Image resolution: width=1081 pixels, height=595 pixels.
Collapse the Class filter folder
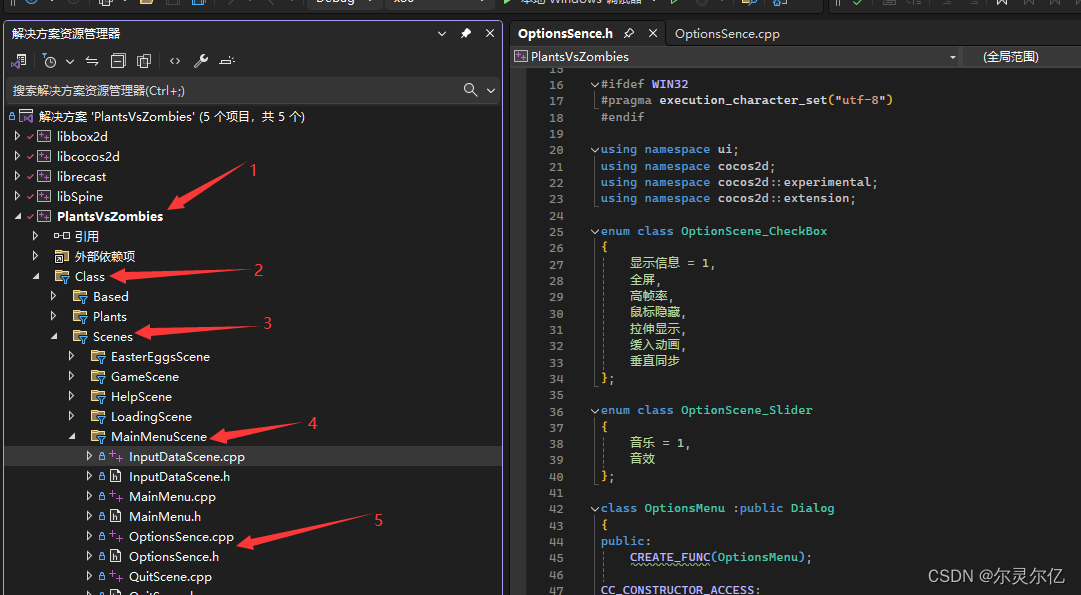tap(35, 276)
